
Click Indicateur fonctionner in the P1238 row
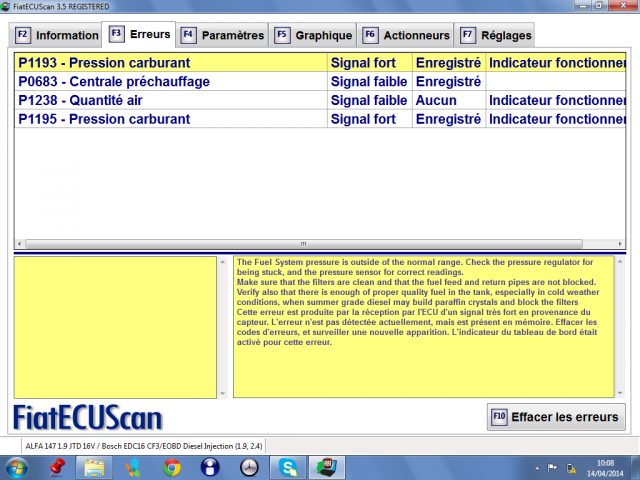coord(556,100)
